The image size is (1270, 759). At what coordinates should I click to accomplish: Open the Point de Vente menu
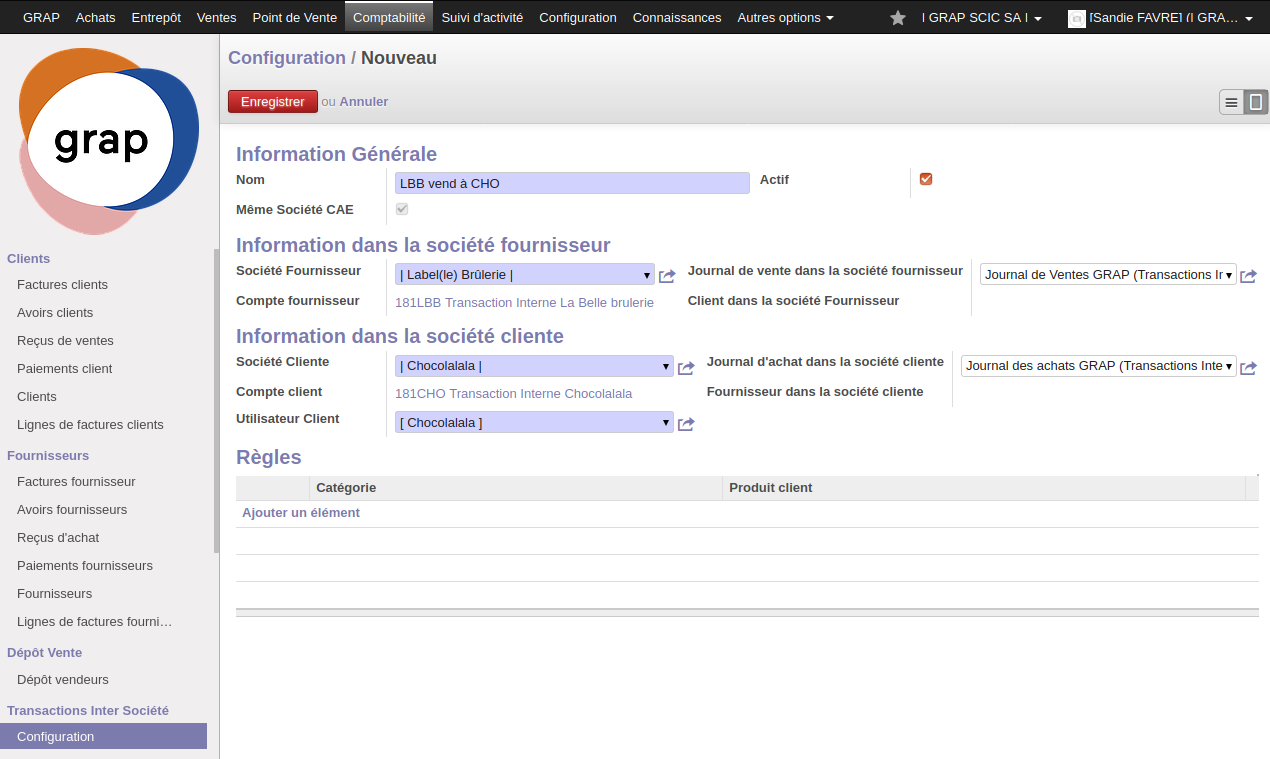[x=295, y=18]
